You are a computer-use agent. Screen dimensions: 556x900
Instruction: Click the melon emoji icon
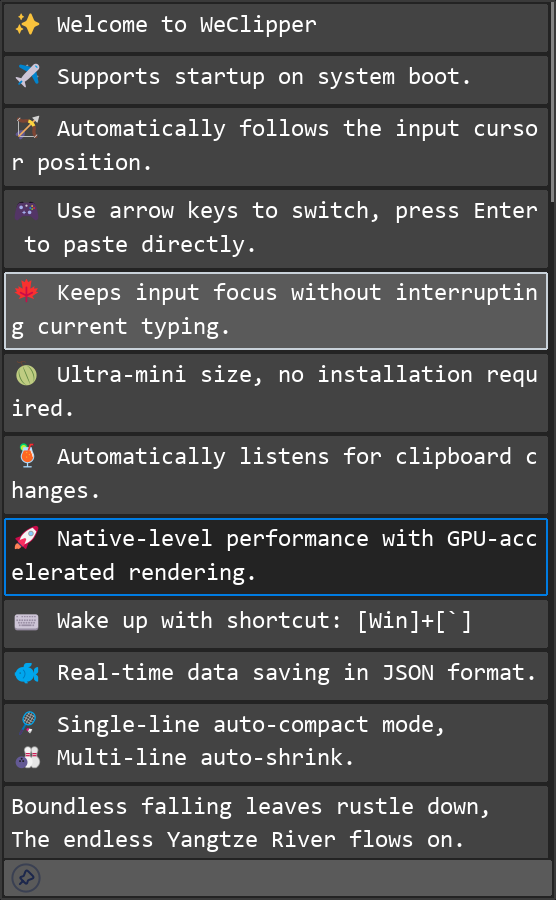(27, 374)
